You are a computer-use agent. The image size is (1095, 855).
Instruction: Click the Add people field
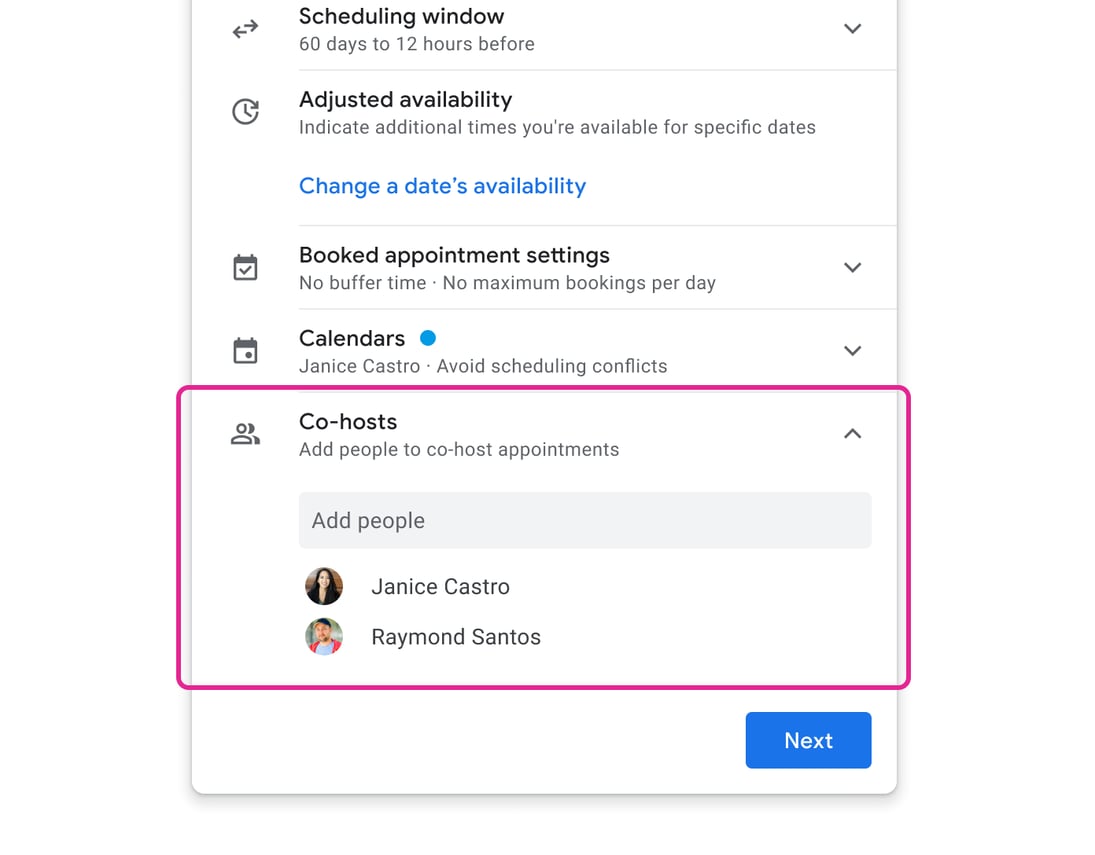pos(585,520)
